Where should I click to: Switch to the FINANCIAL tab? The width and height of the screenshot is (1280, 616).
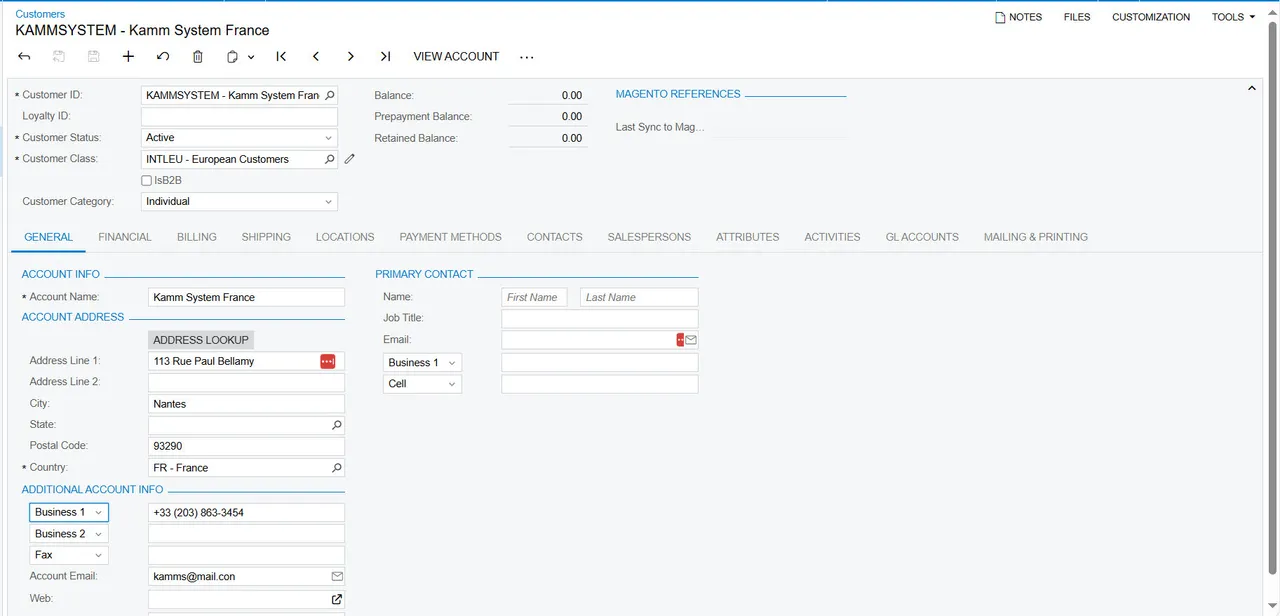125,237
